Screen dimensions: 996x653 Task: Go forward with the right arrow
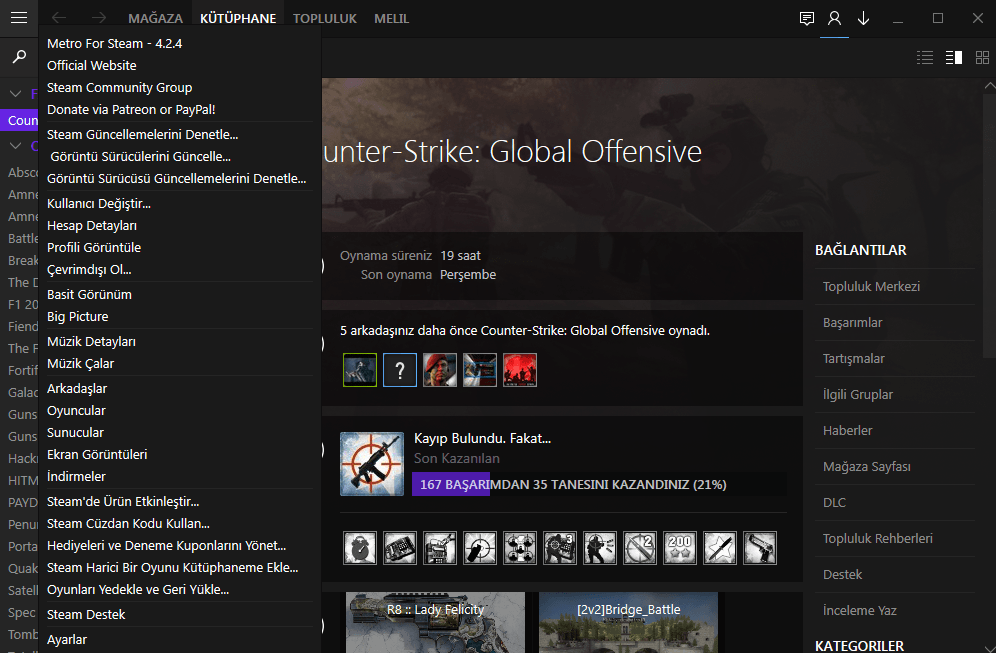click(98, 18)
